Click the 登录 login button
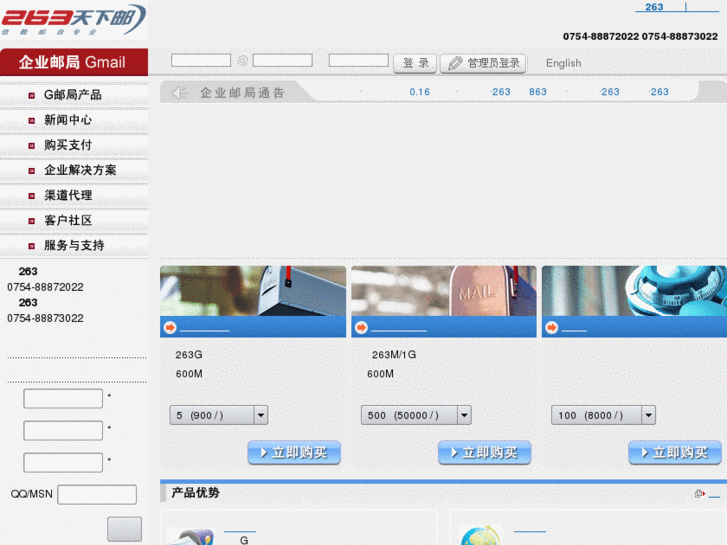Viewport: 727px width, 545px height. 415,63
